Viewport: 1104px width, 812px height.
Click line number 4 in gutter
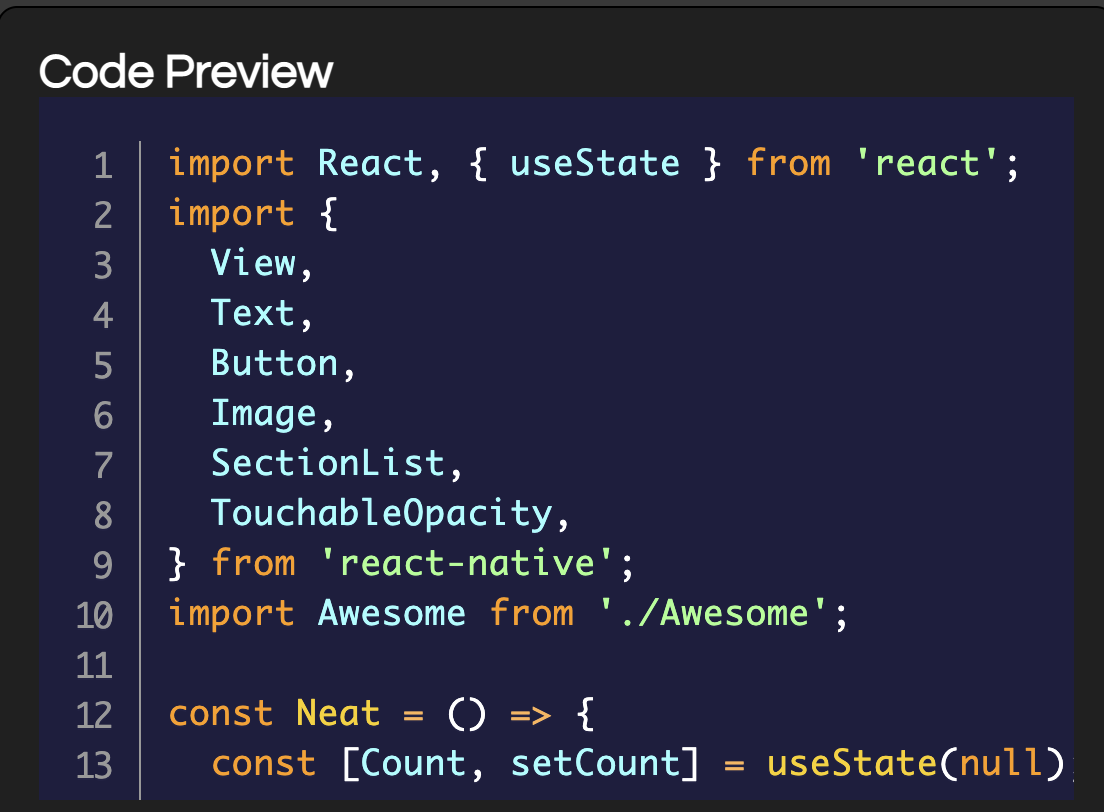(104, 316)
